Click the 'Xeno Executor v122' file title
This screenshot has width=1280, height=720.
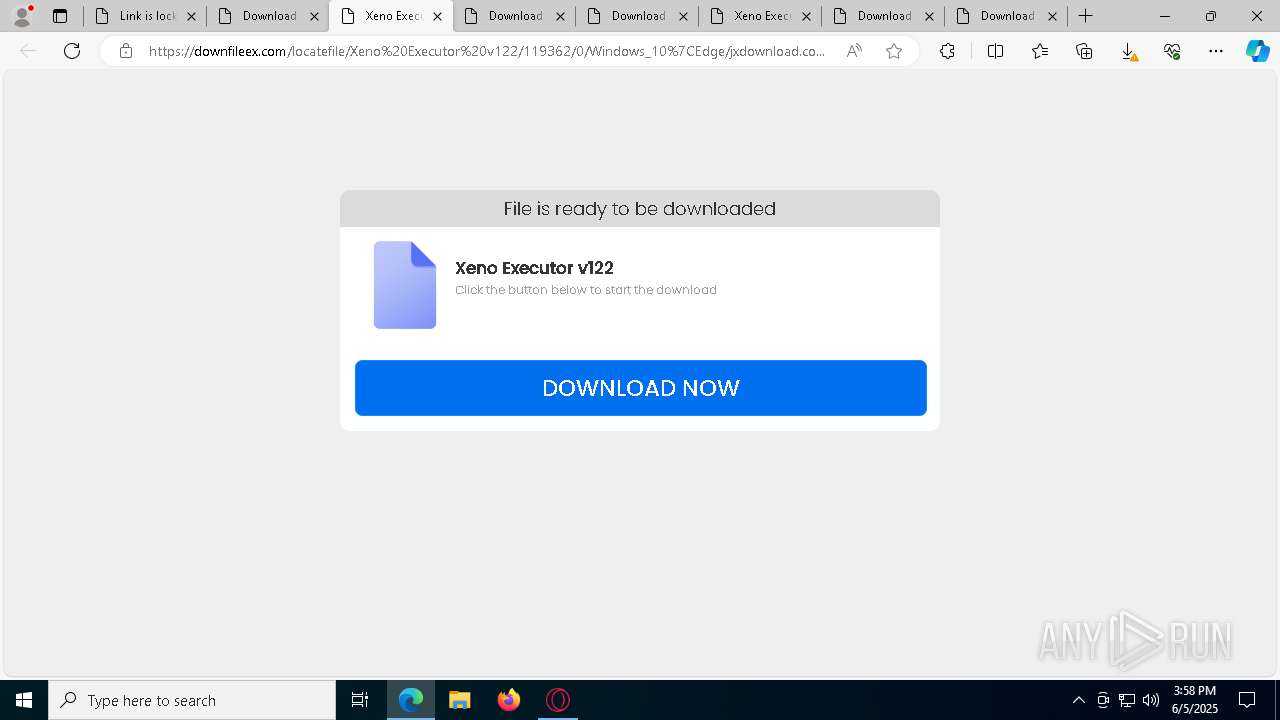[534, 268]
